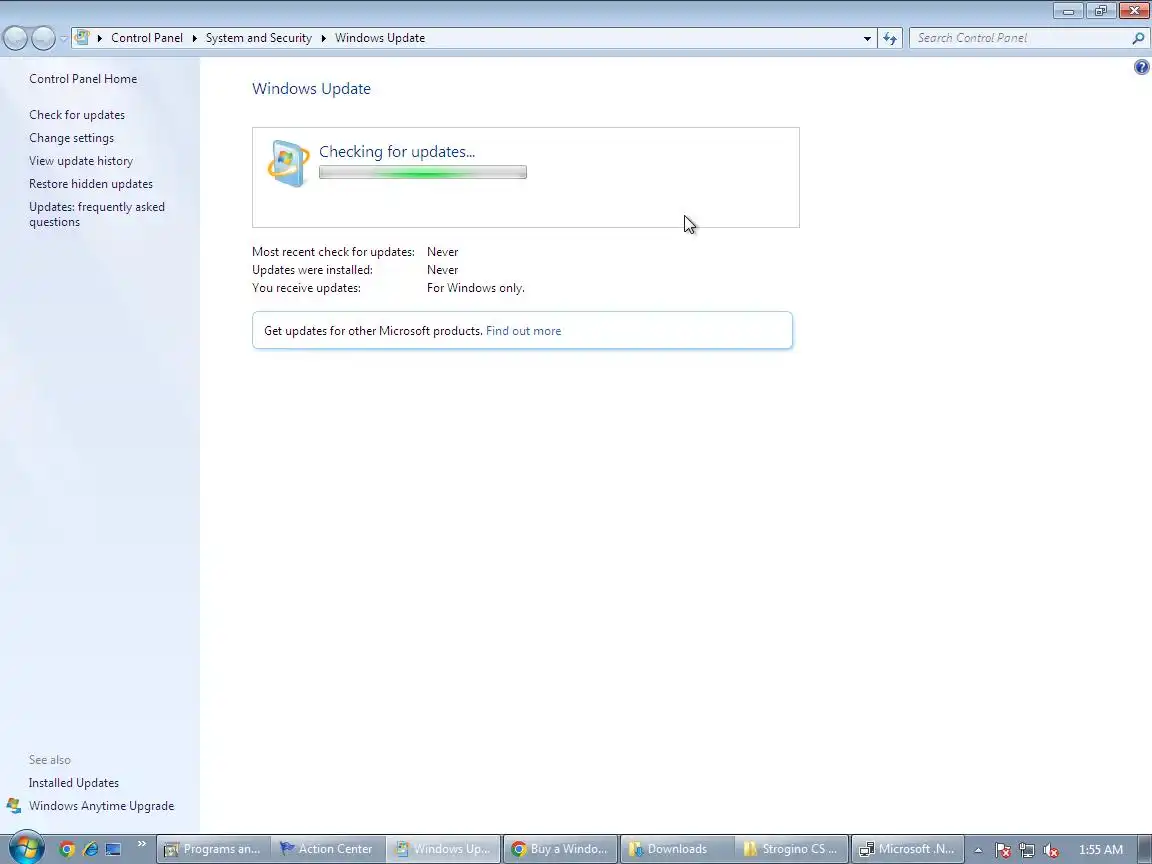1152x864 pixels.
Task: Click the Checking for updates progress bar
Action: 422,173
